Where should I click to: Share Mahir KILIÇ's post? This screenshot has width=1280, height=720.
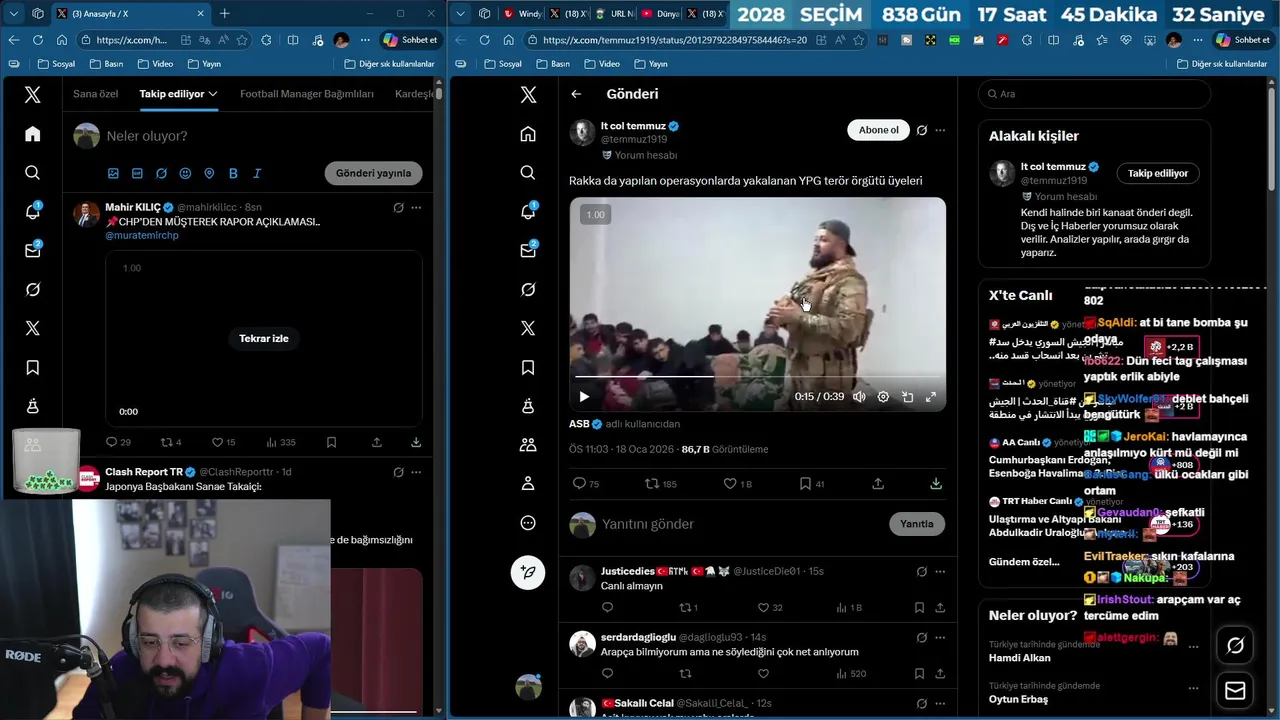pos(377,442)
